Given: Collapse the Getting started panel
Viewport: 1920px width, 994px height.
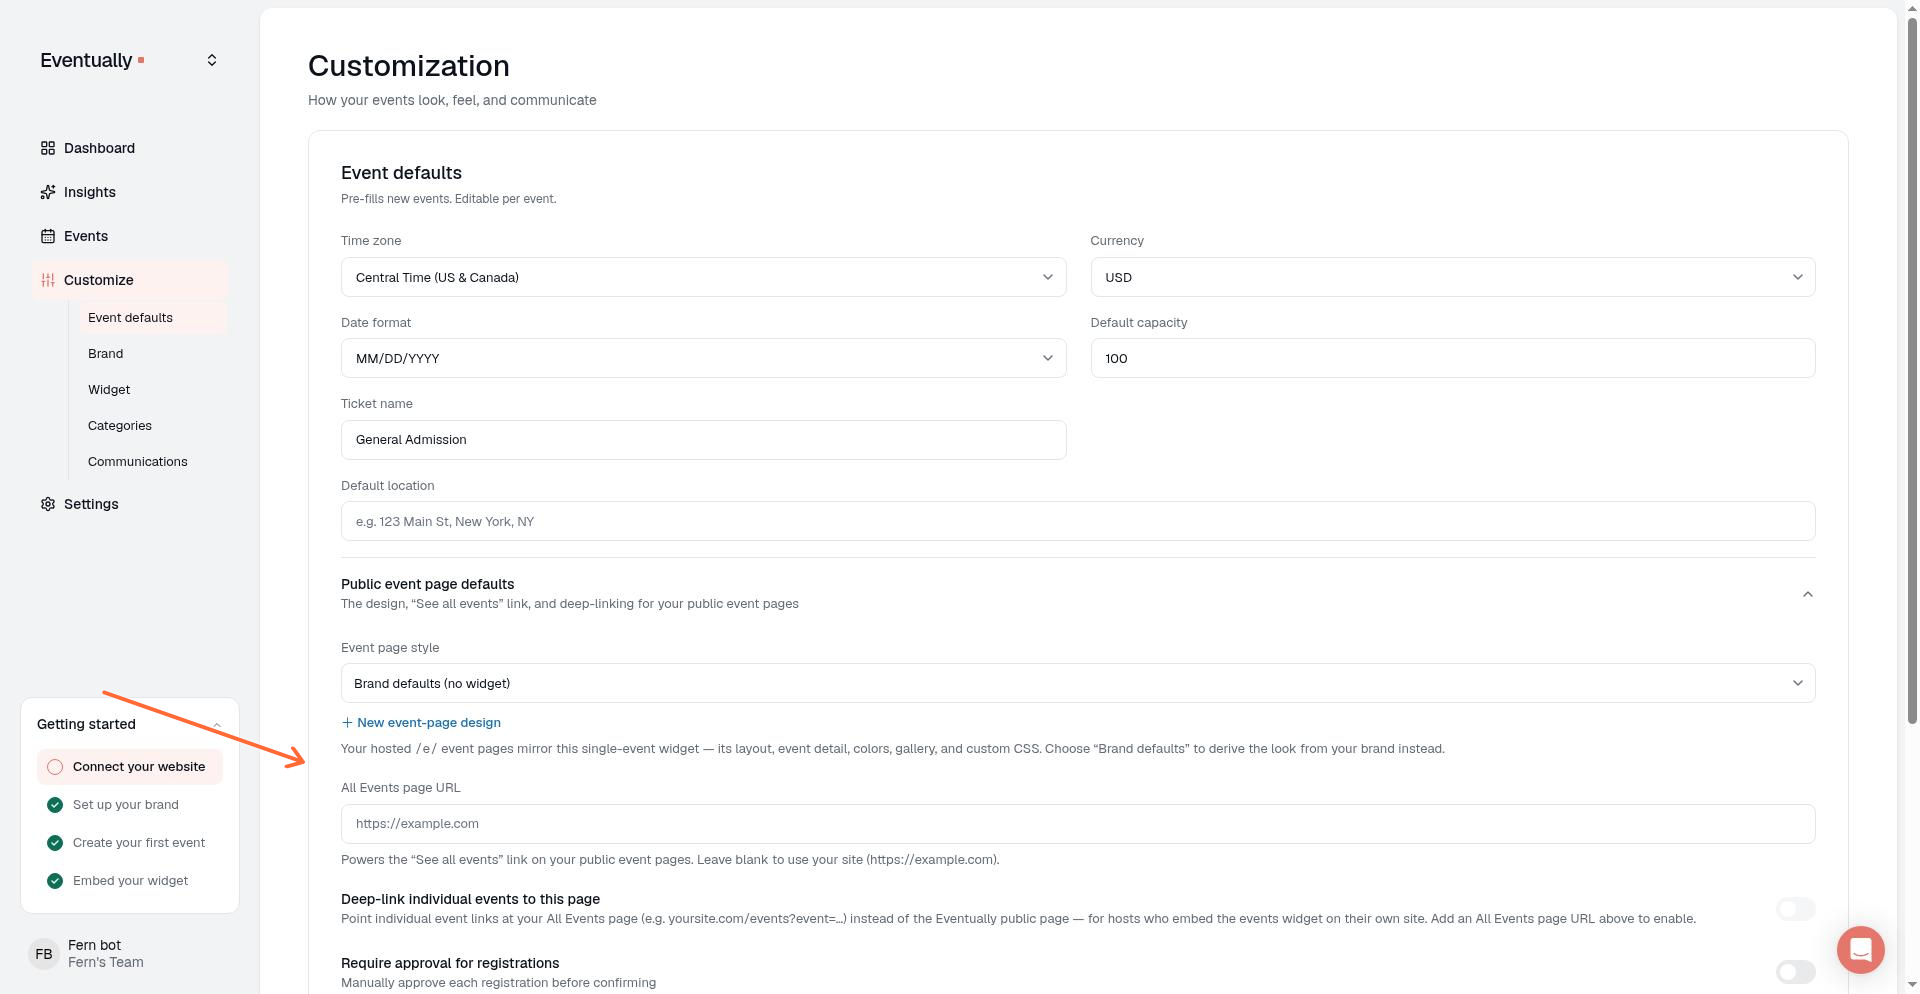Looking at the screenshot, I should click(217, 725).
